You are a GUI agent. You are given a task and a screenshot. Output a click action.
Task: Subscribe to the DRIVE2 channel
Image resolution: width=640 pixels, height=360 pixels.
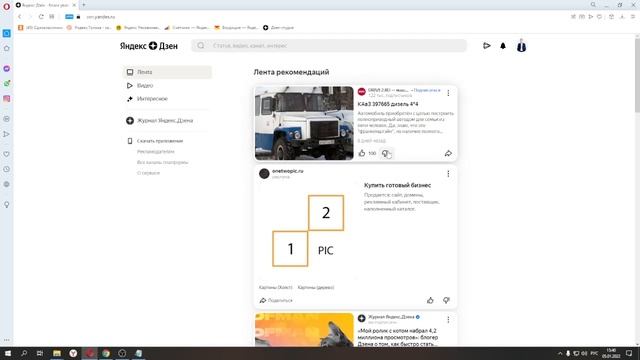[x=427, y=90]
